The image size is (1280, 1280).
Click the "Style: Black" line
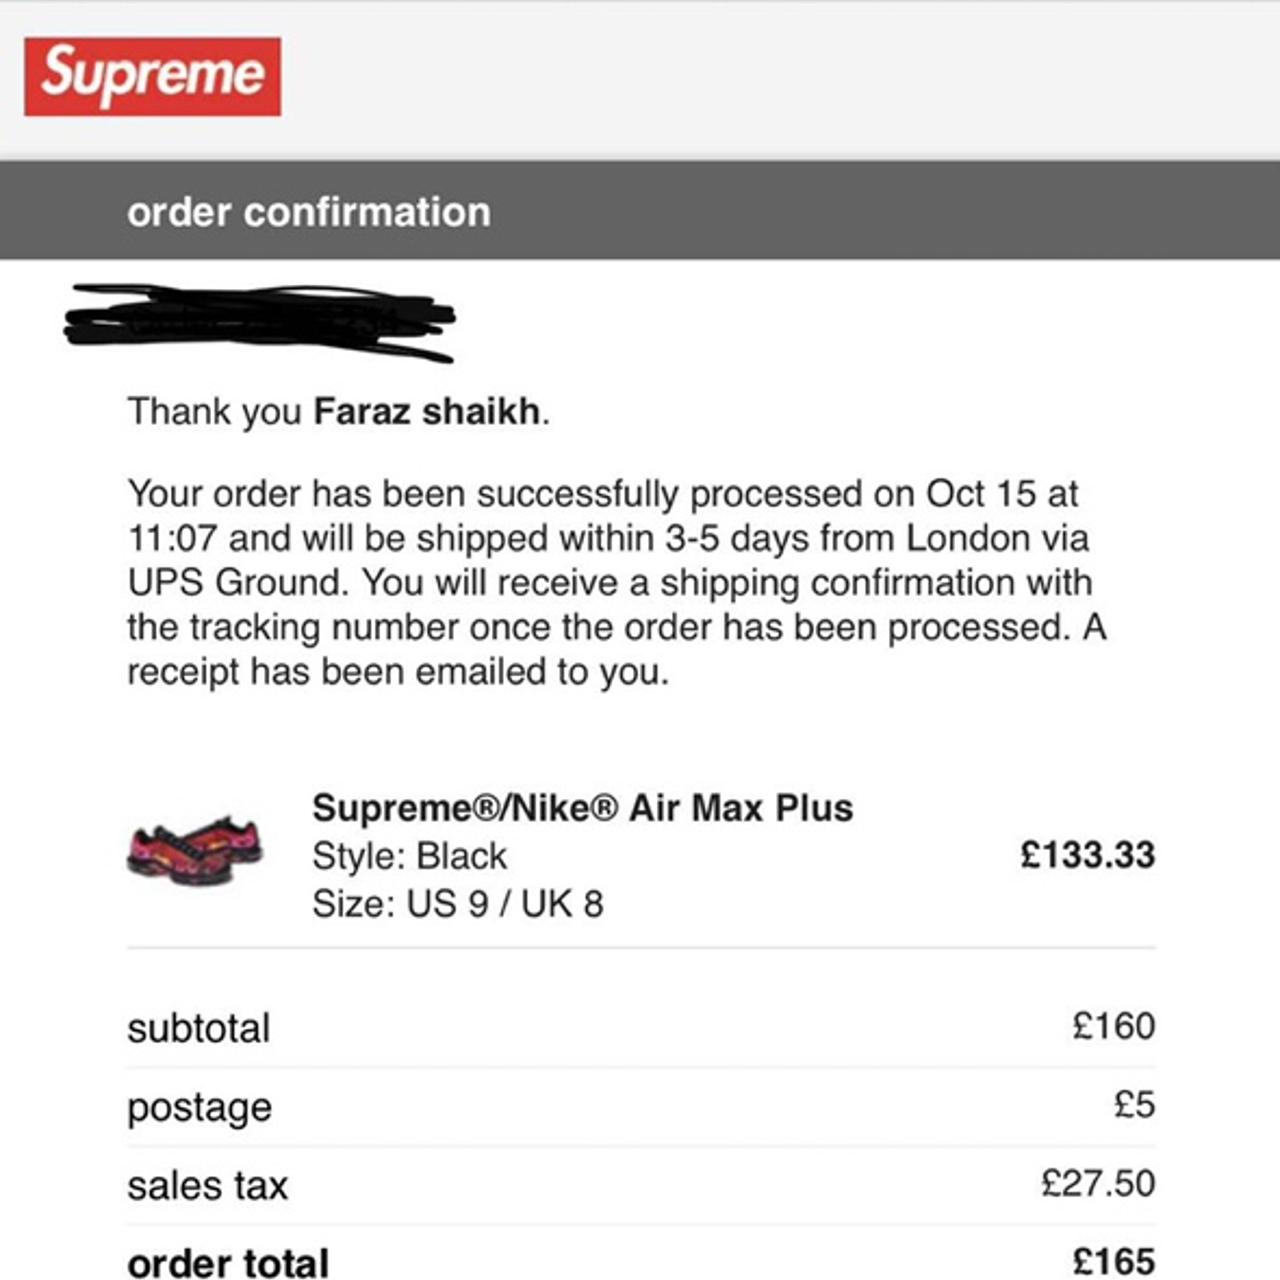click(x=409, y=856)
